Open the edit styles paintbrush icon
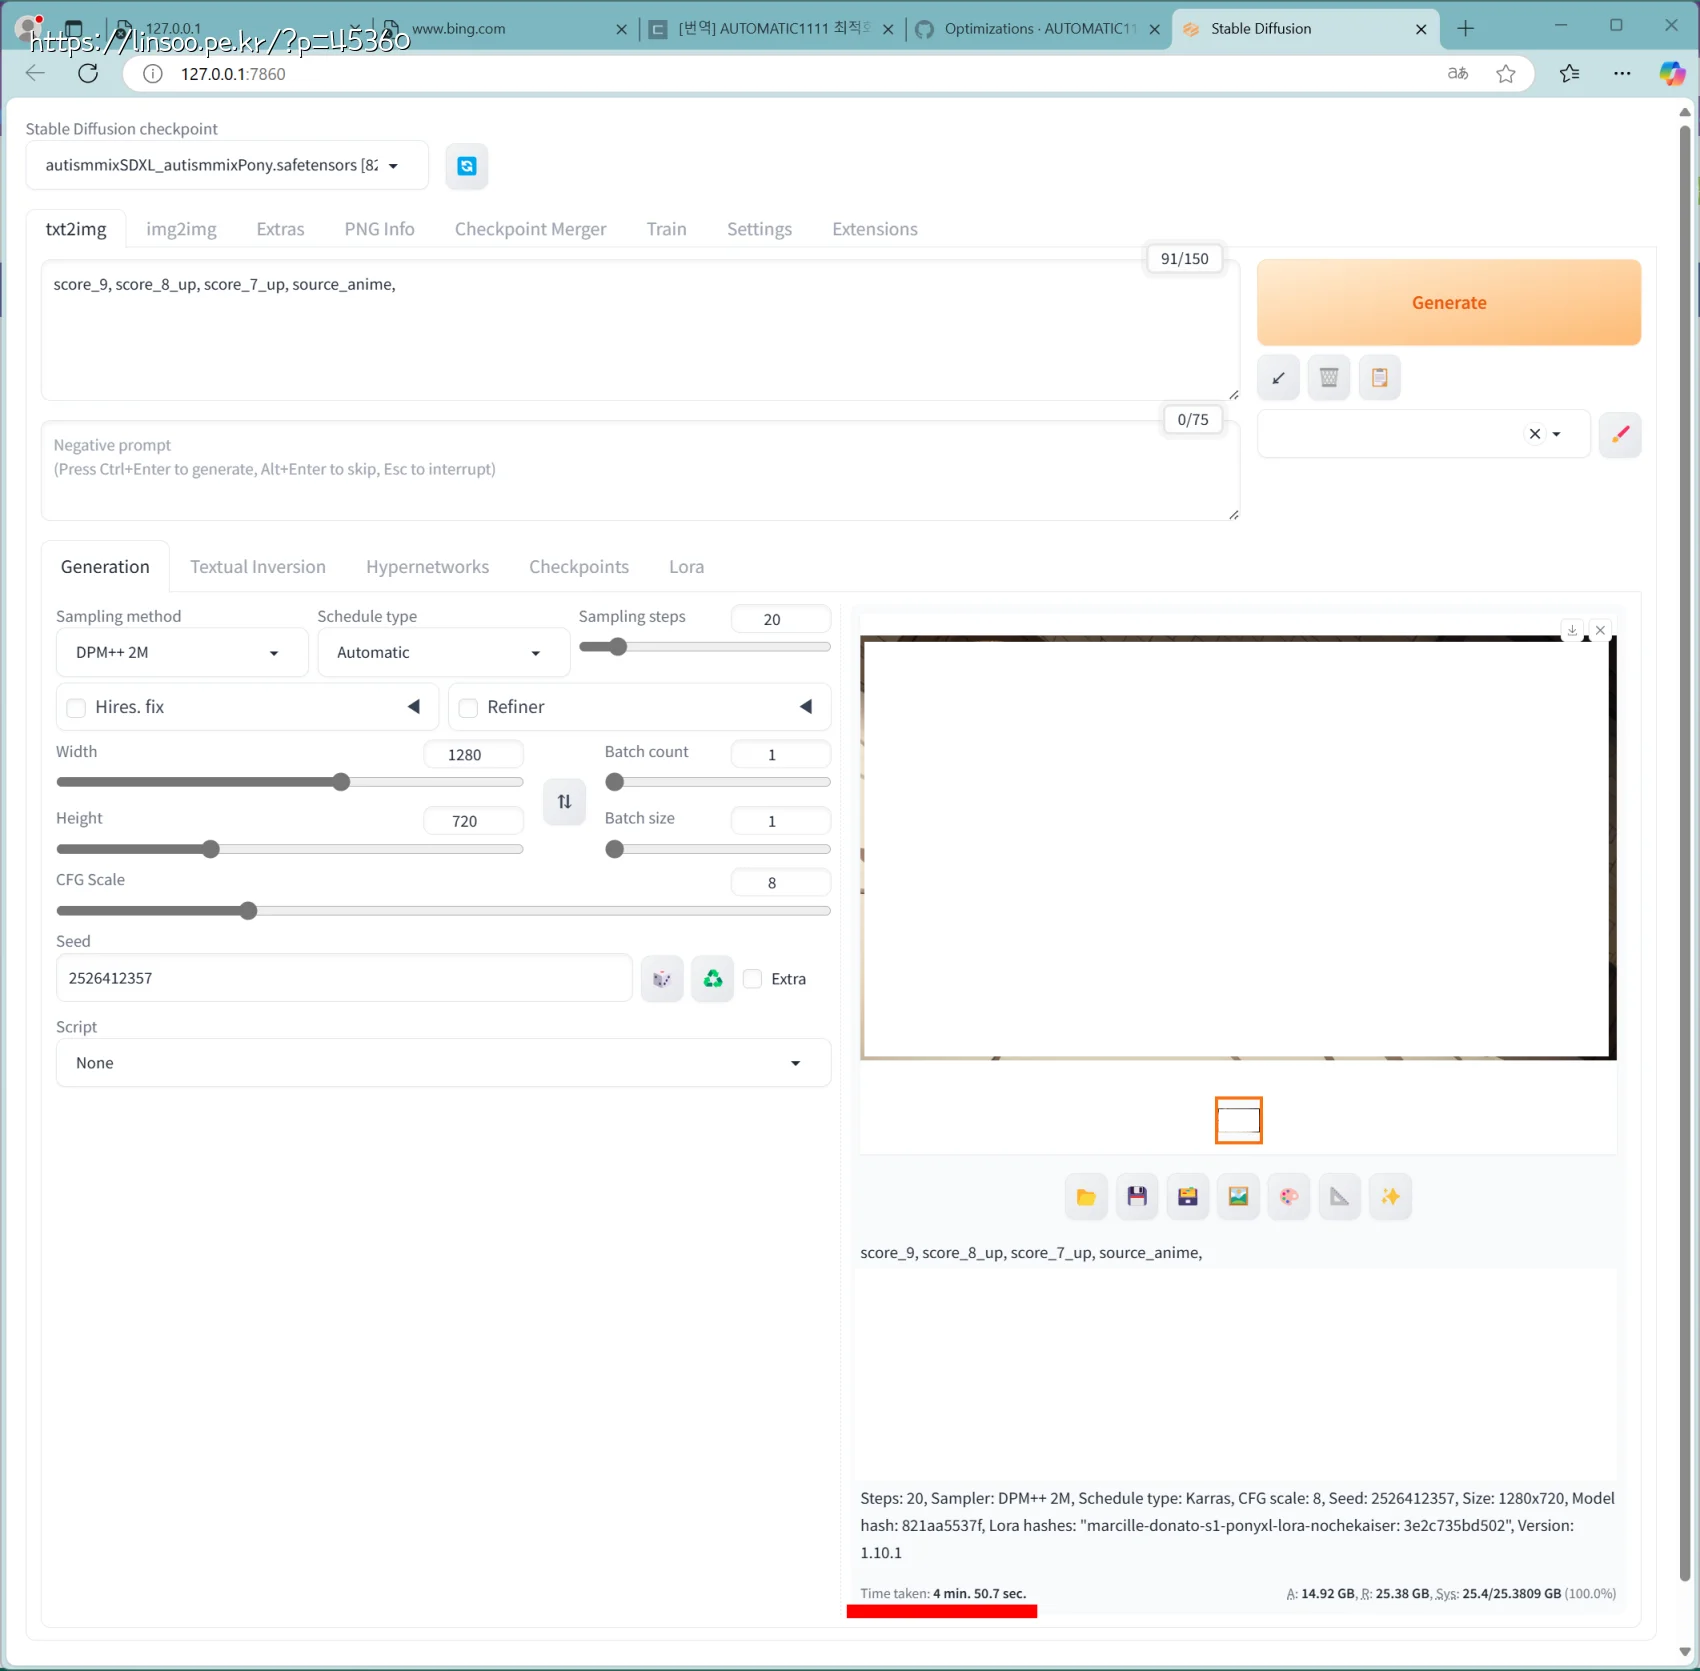 point(1620,434)
